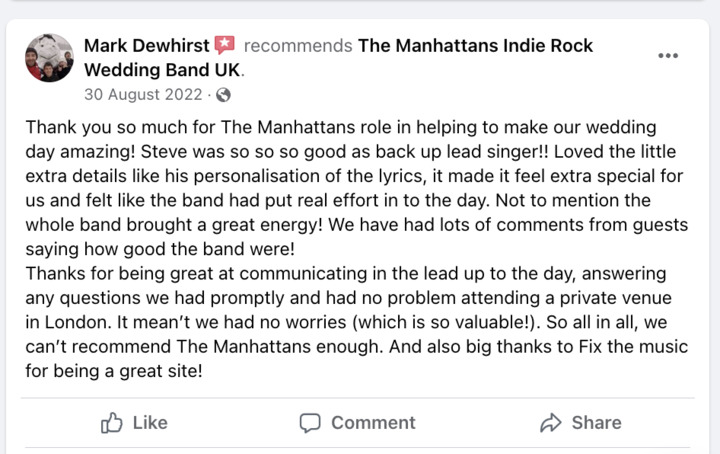Click the Mark Dewhirst name link
This screenshot has width=720, height=454.
pyautogui.click(x=146, y=45)
